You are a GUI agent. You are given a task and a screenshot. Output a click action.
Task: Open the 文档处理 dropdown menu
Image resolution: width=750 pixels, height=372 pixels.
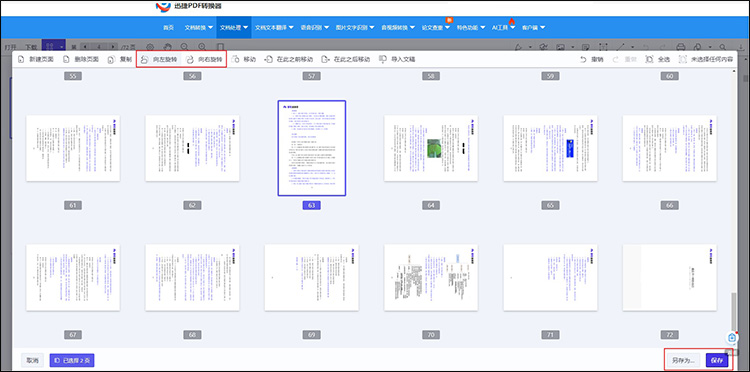pos(234,28)
